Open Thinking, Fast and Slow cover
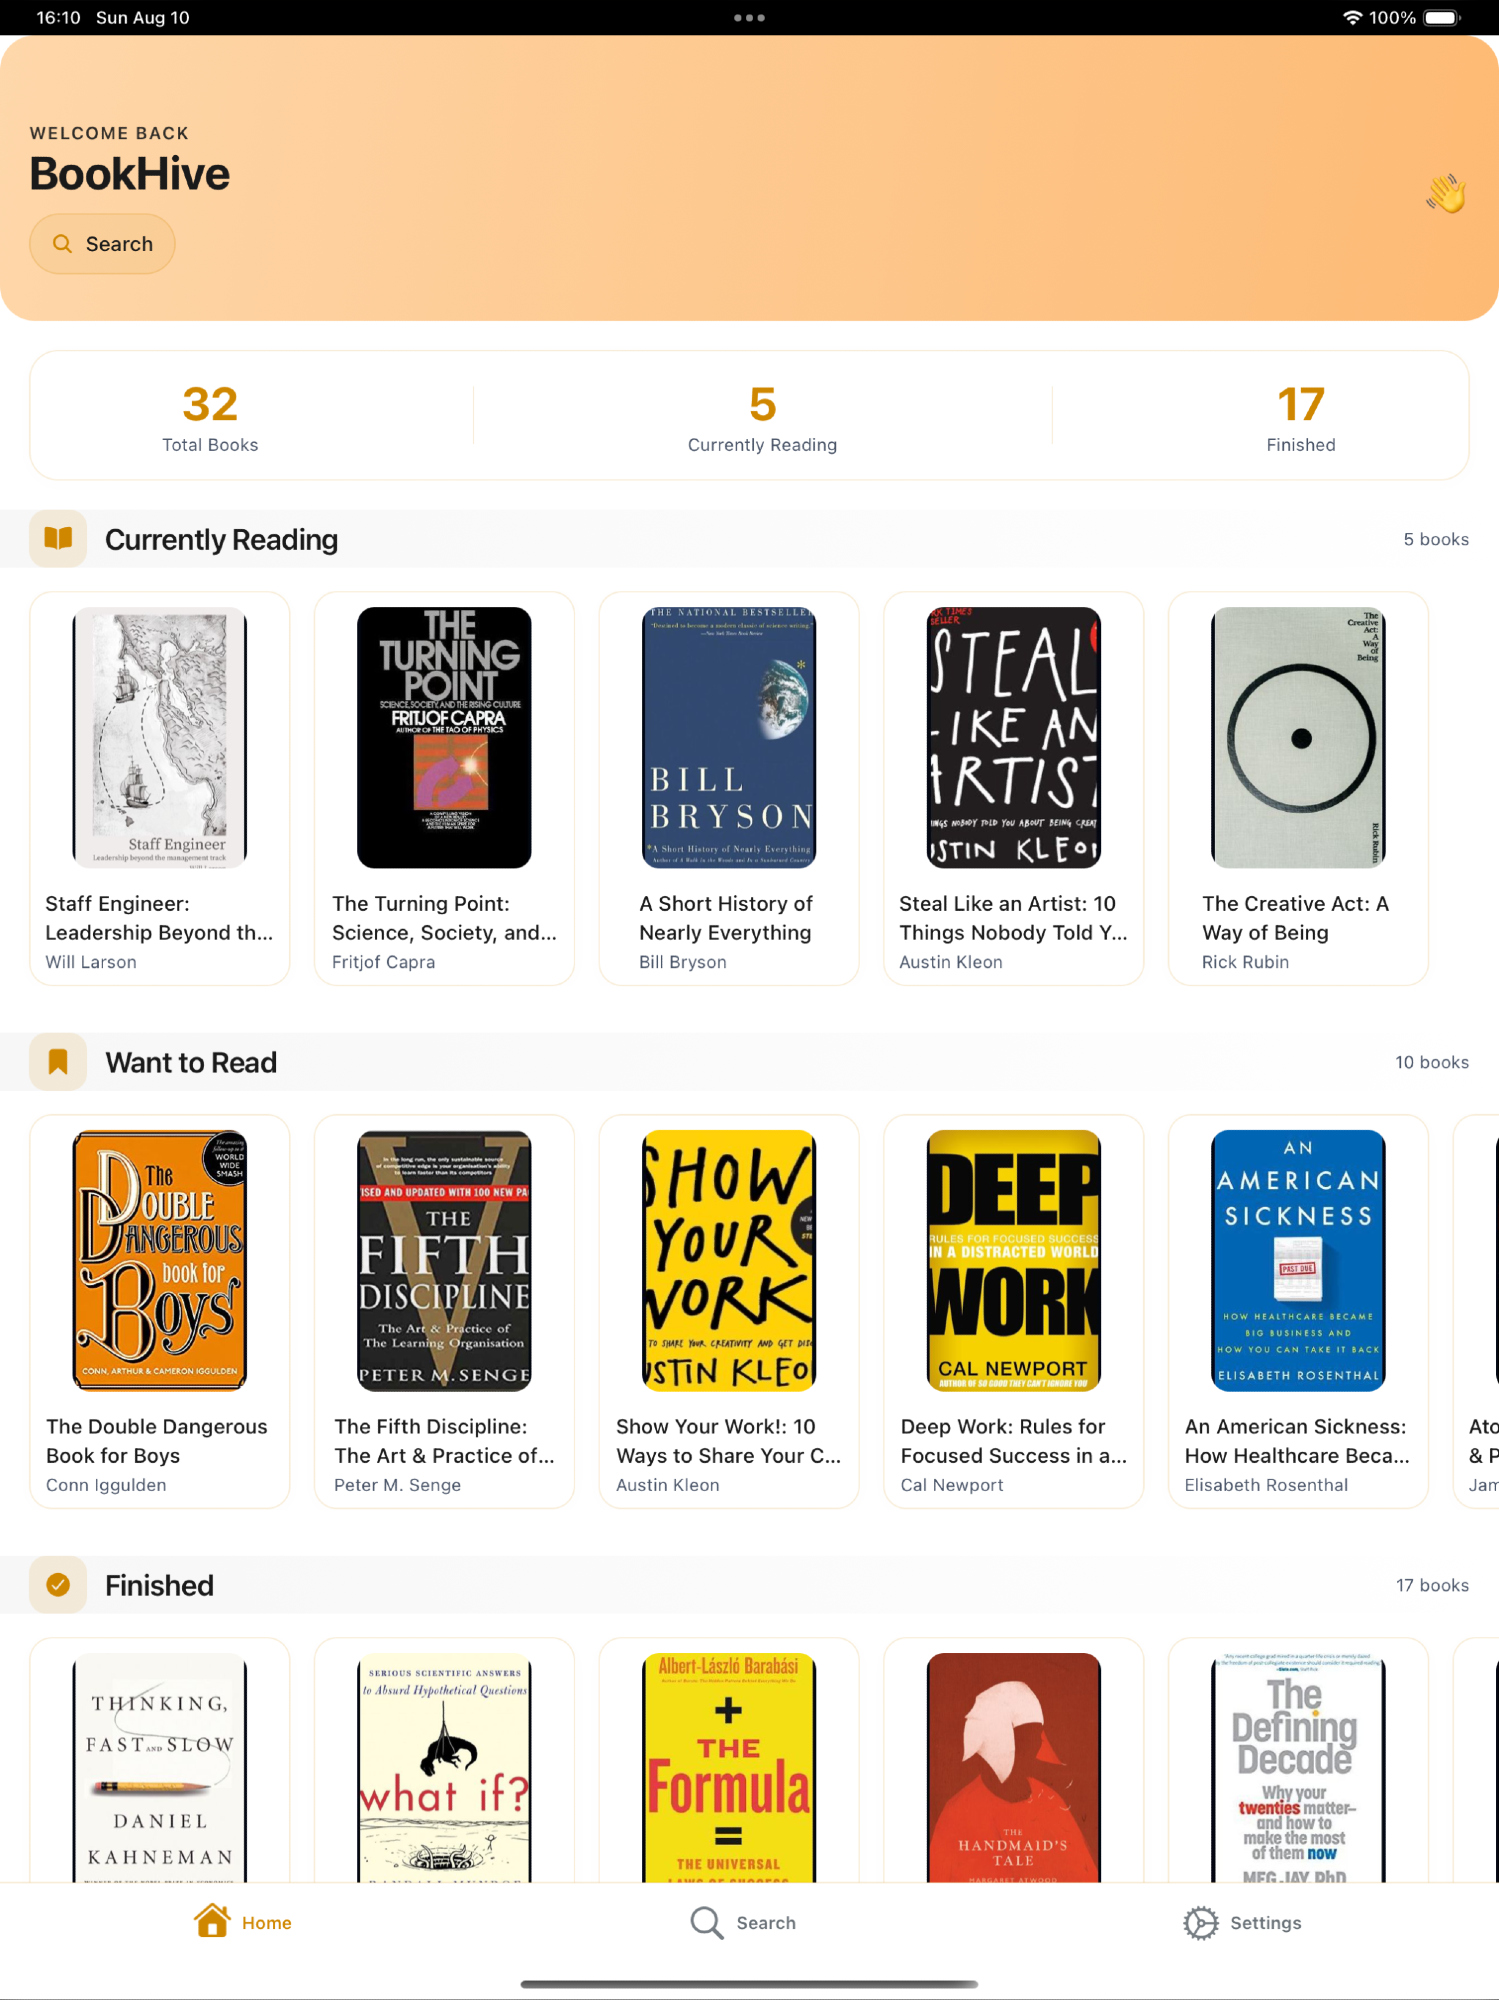Viewport: 1499px width, 2000px height. [x=160, y=1768]
